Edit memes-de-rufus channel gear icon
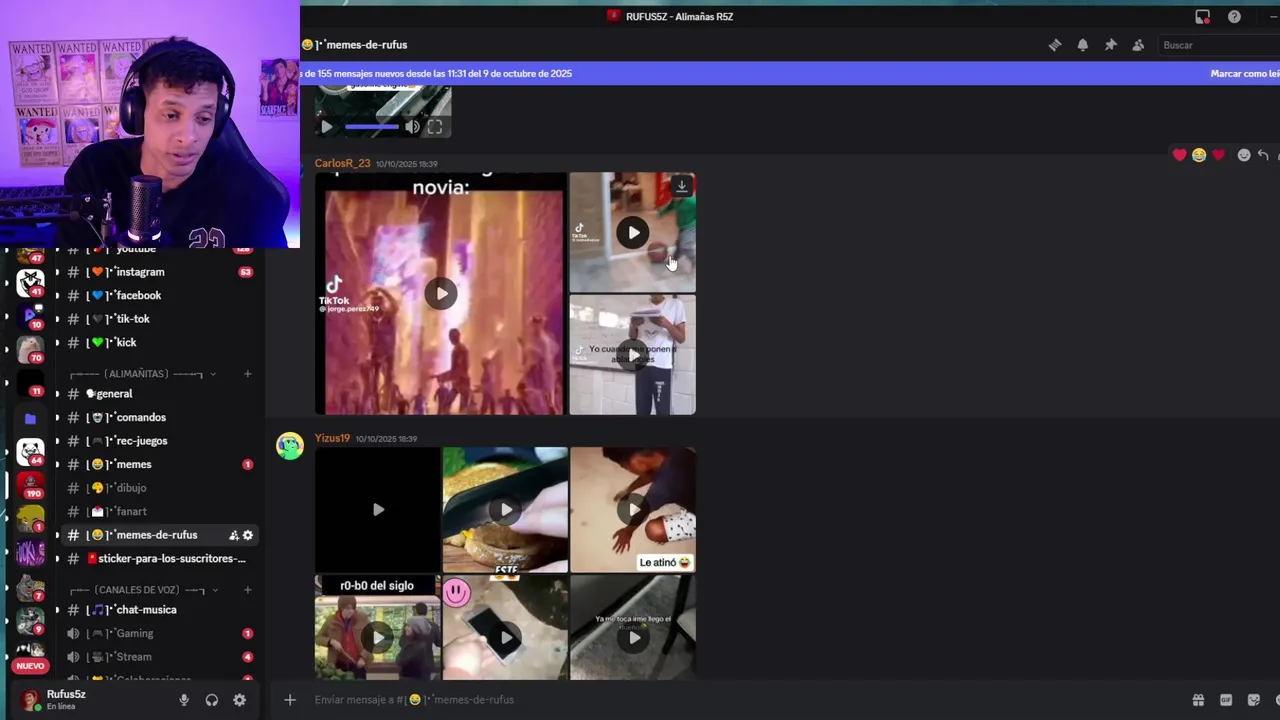 pyautogui.click(x=248, y=535)
